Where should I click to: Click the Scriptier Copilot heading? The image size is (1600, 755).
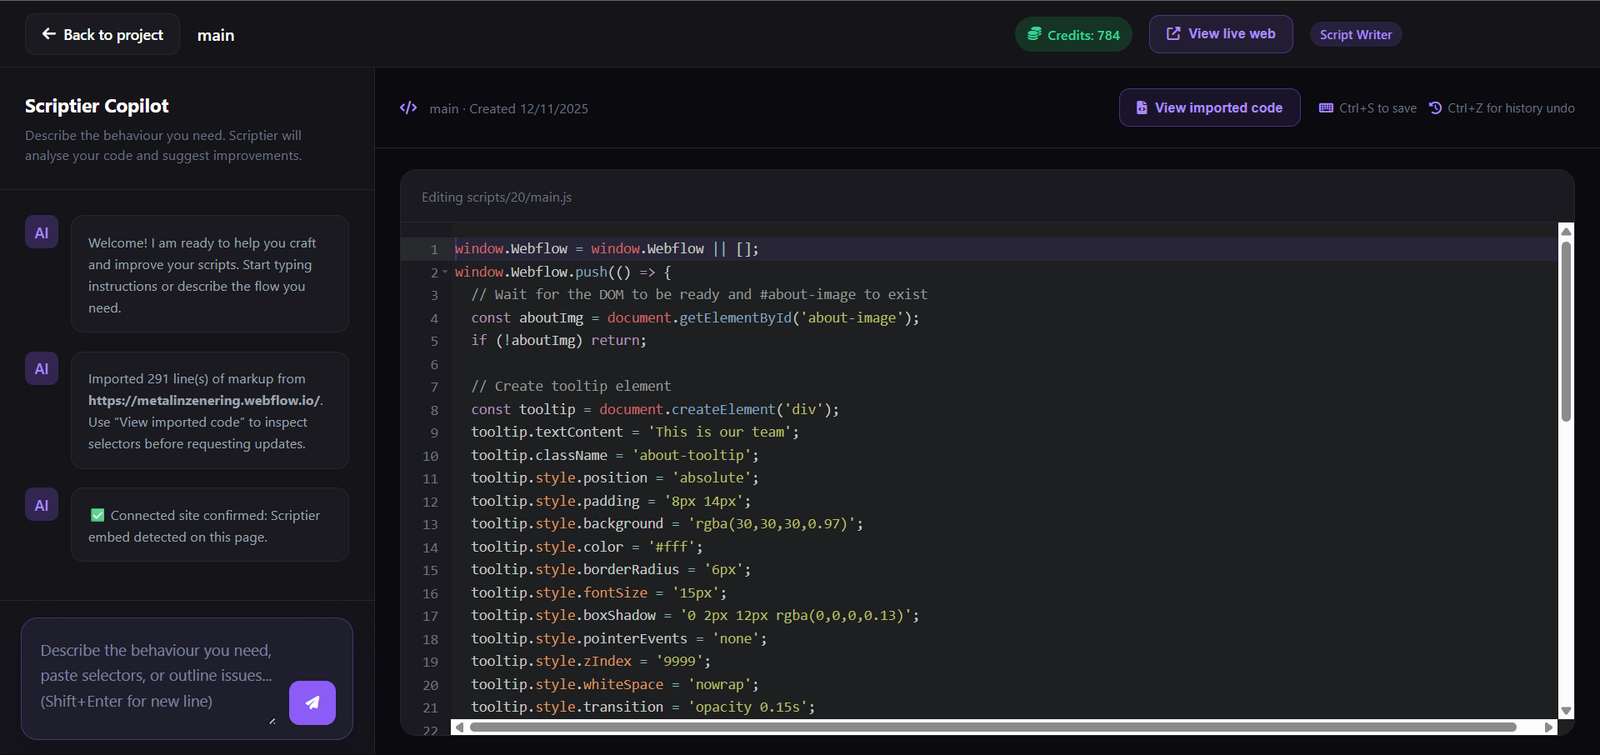97,106
